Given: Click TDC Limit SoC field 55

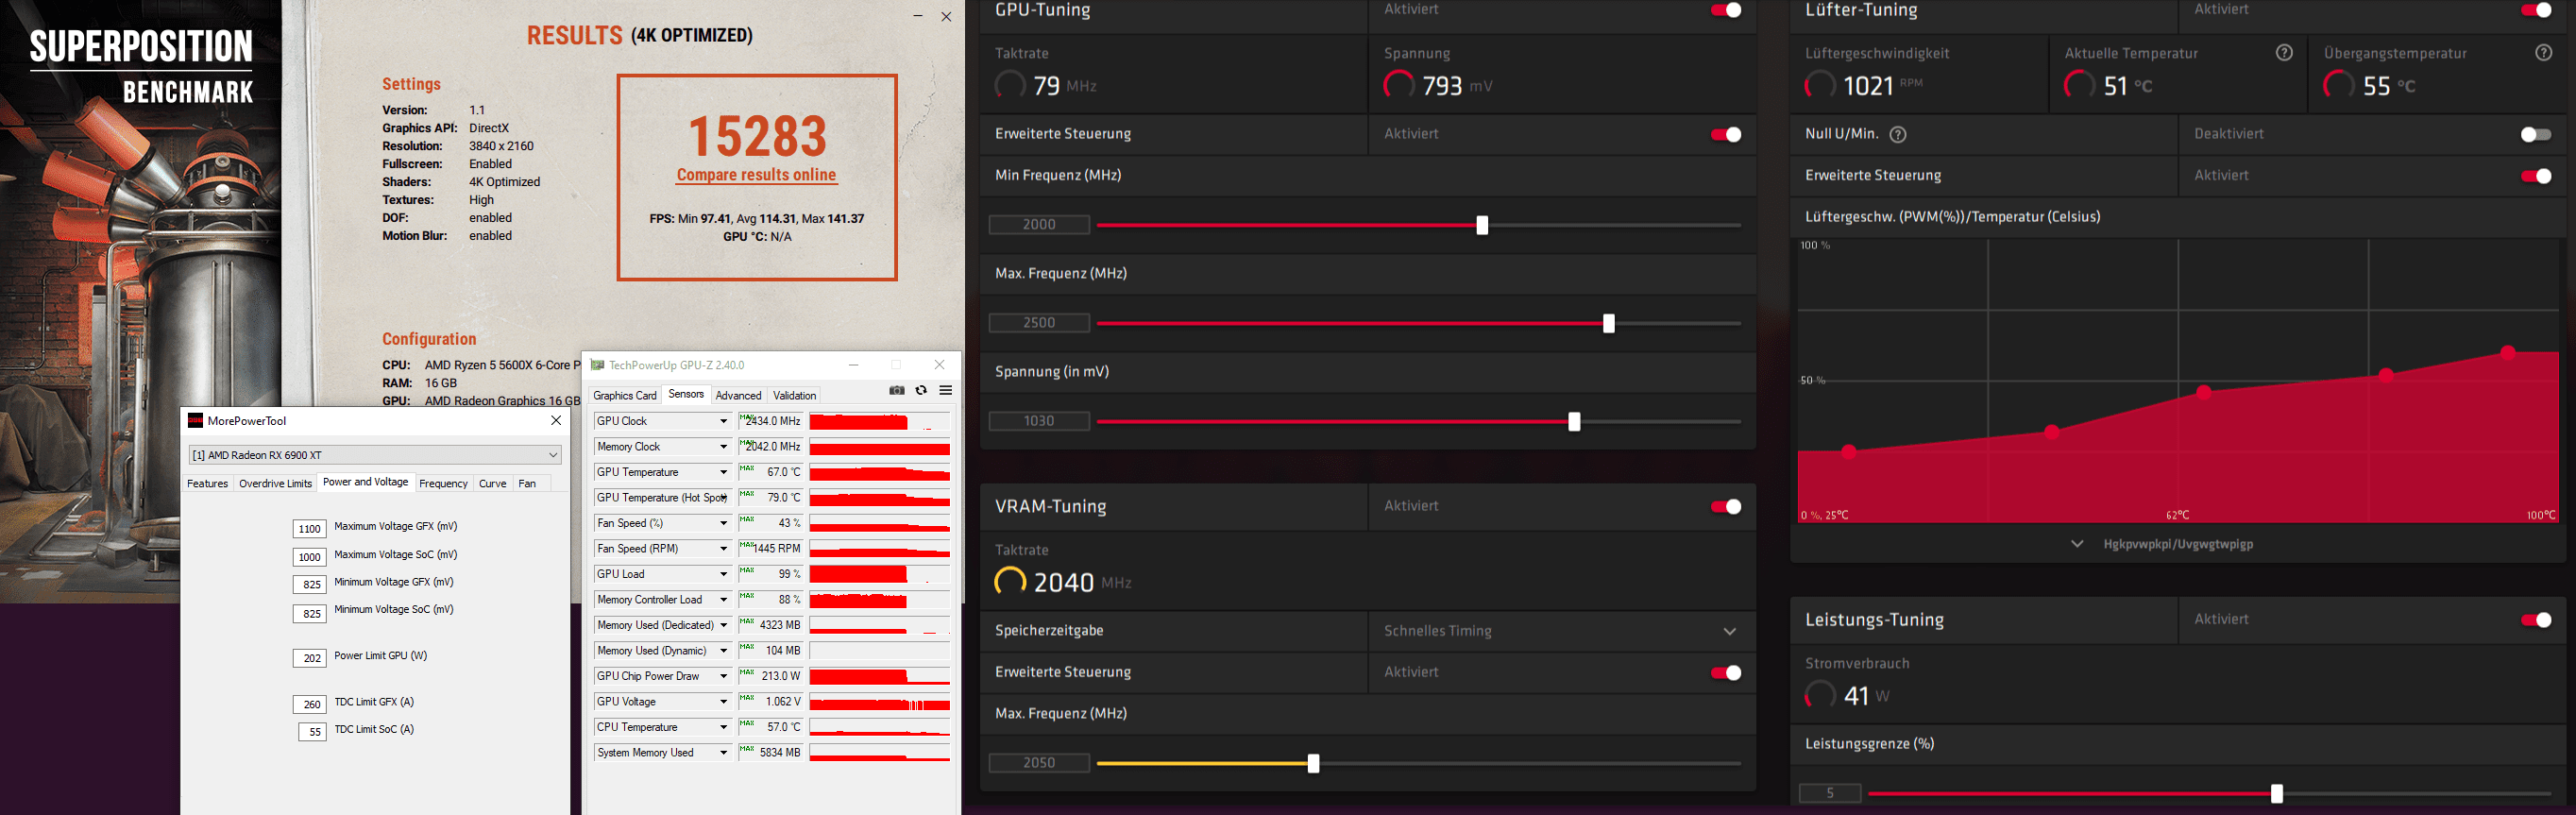Looking at the screenshot, I should click(312, 732).
